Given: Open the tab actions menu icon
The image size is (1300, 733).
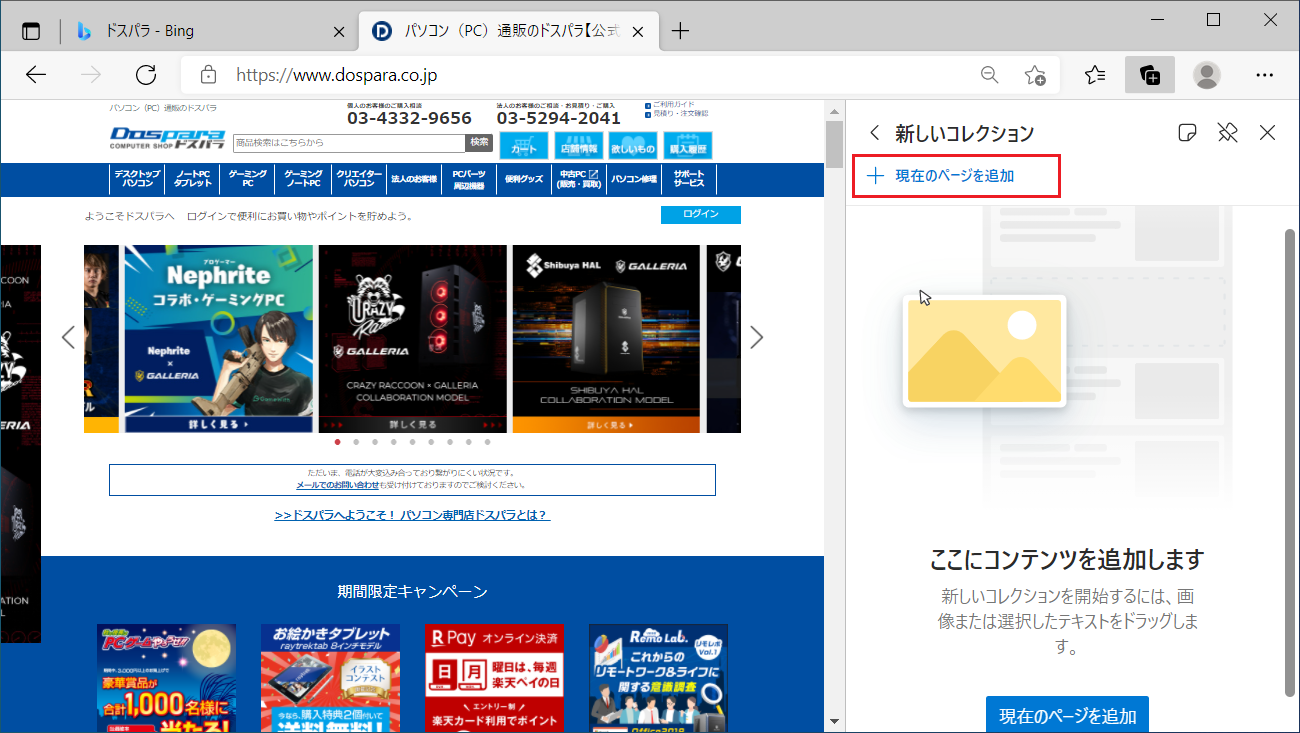Looking at the screenshot, I should coord(31,31).
